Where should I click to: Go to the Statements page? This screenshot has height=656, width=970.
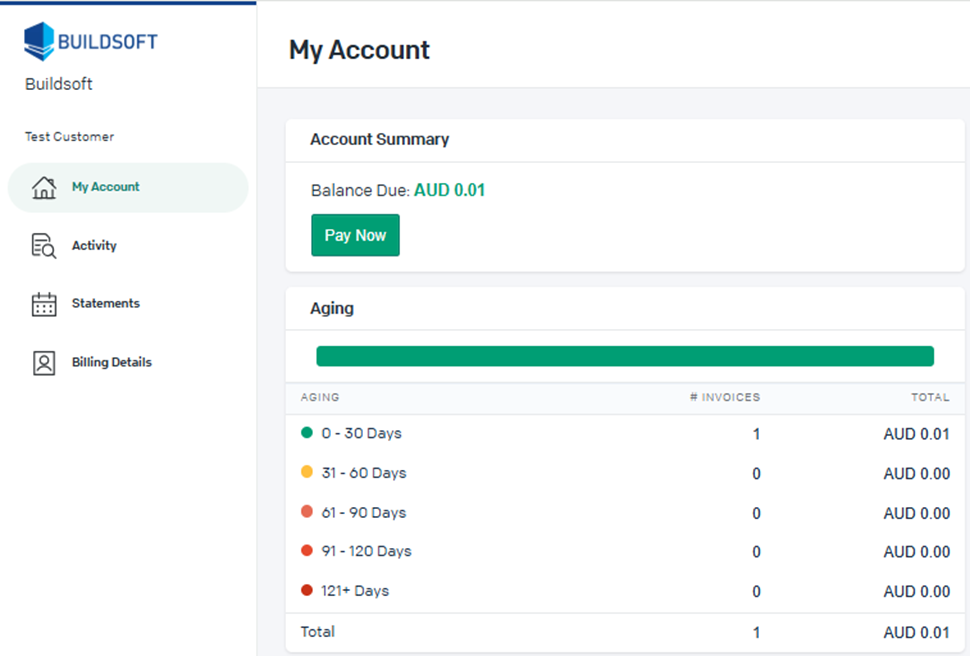[105, 304]
